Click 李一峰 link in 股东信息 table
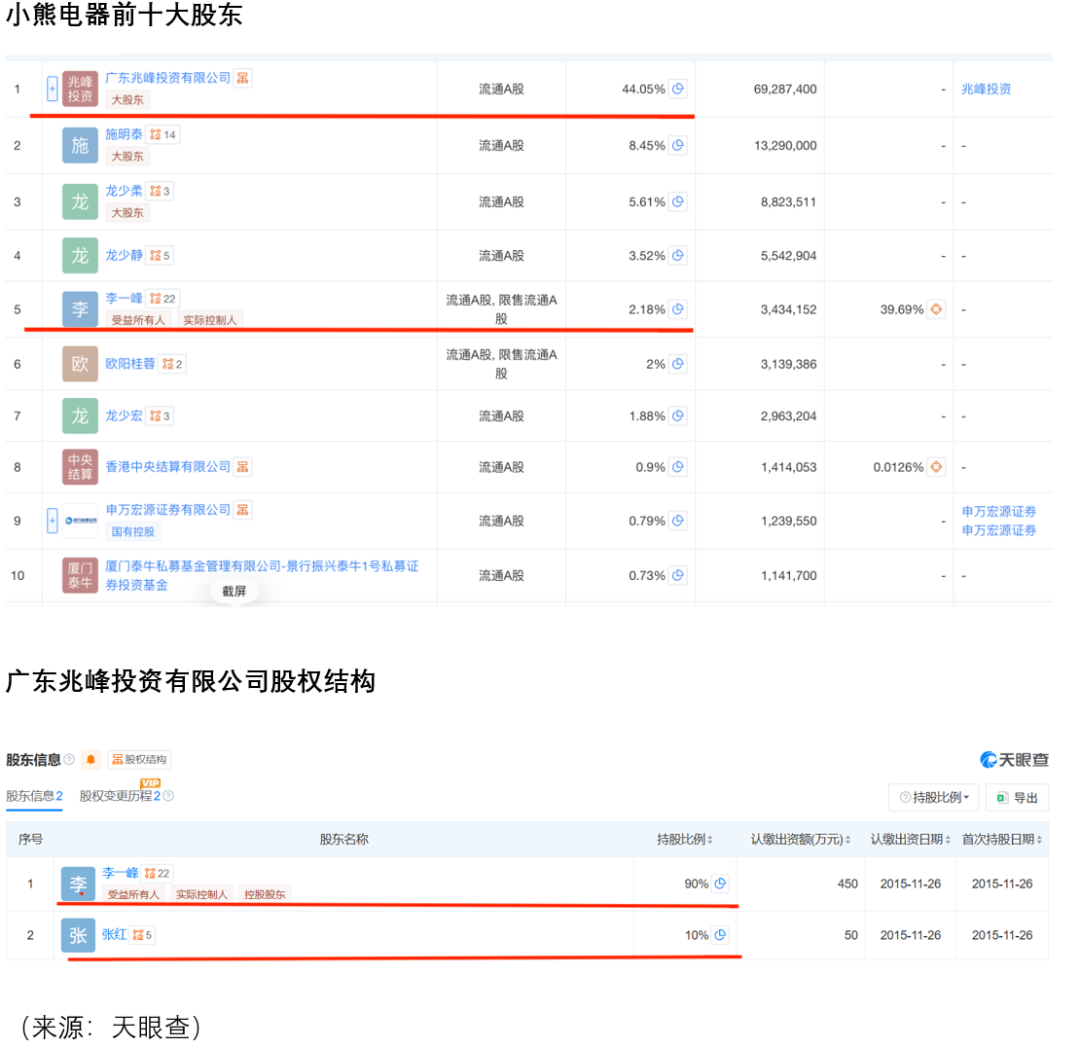The width and height of the screenshot is (1080, 1048). pyautogui.click(x=120, y=872)
